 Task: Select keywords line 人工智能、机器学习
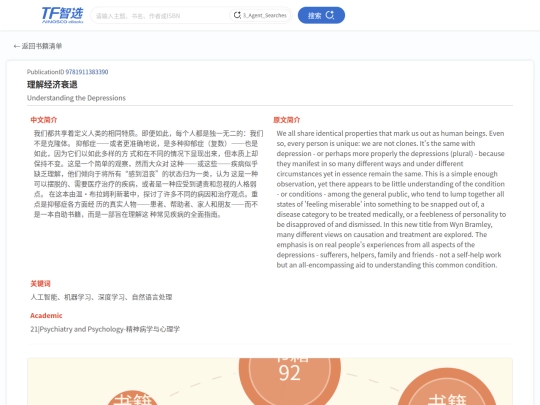(101, 297)
